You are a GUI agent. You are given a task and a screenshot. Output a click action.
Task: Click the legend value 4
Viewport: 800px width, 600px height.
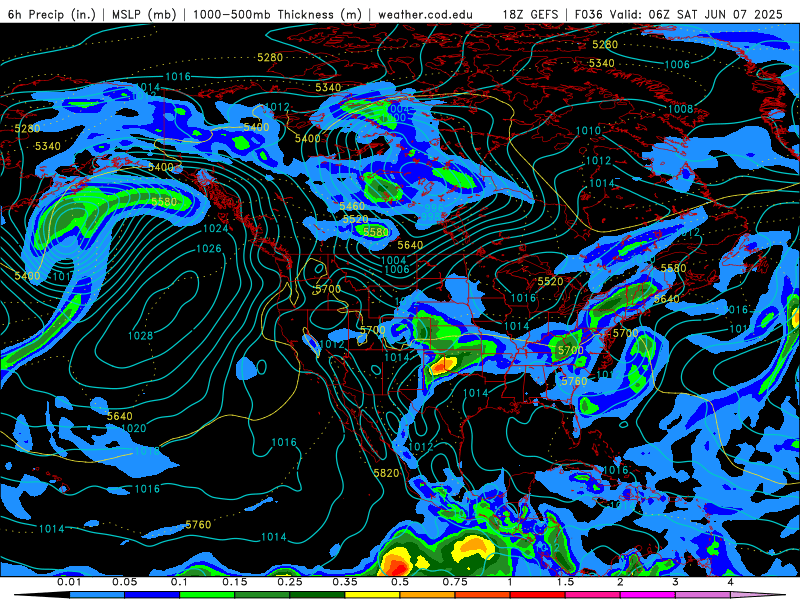pos(731,582)
